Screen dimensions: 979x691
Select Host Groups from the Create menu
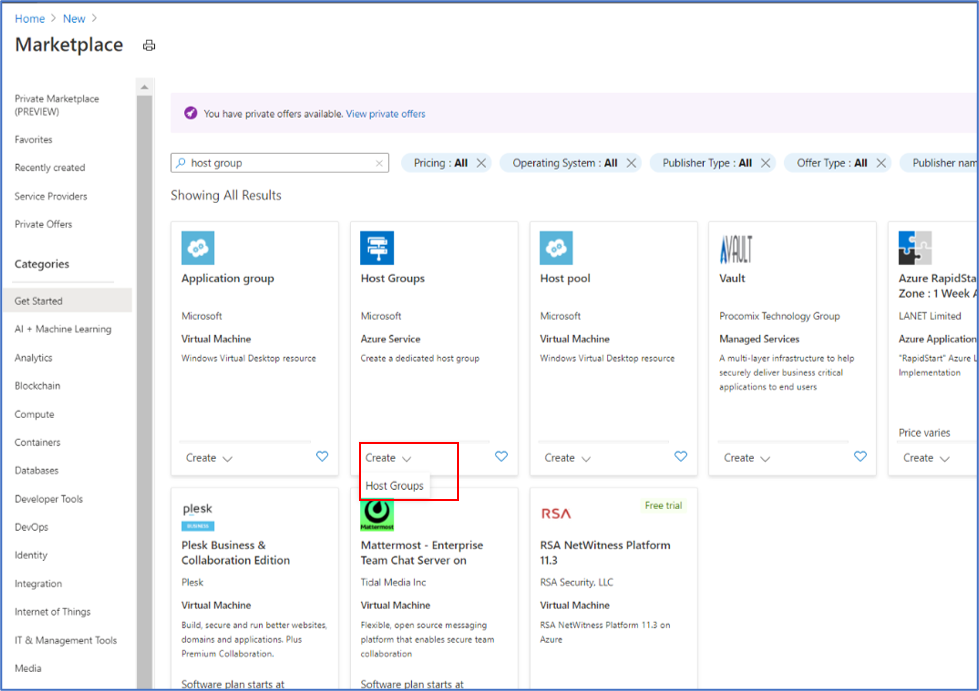395,486
